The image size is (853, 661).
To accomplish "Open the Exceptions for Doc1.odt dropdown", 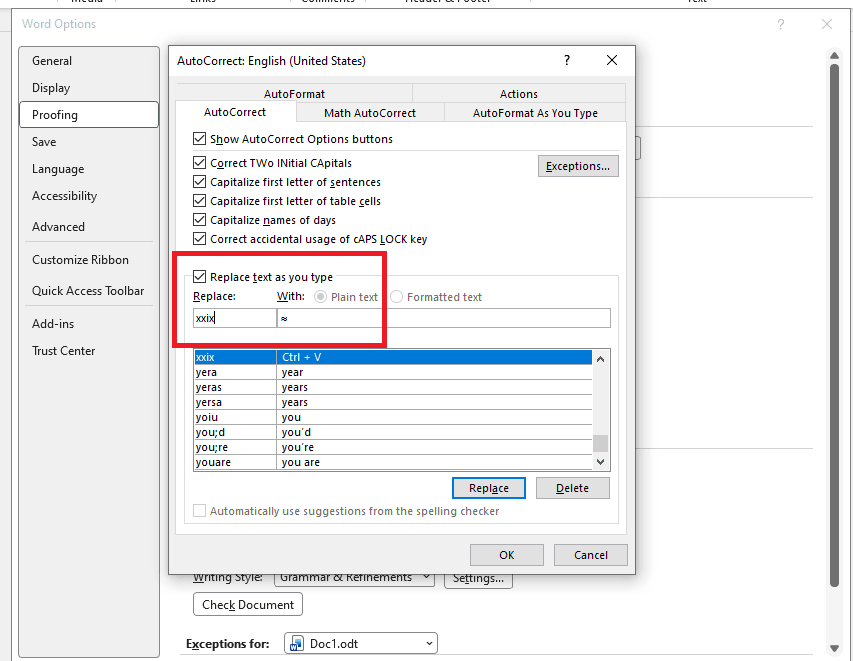I will pyautogui.click(x=361, y=644).
